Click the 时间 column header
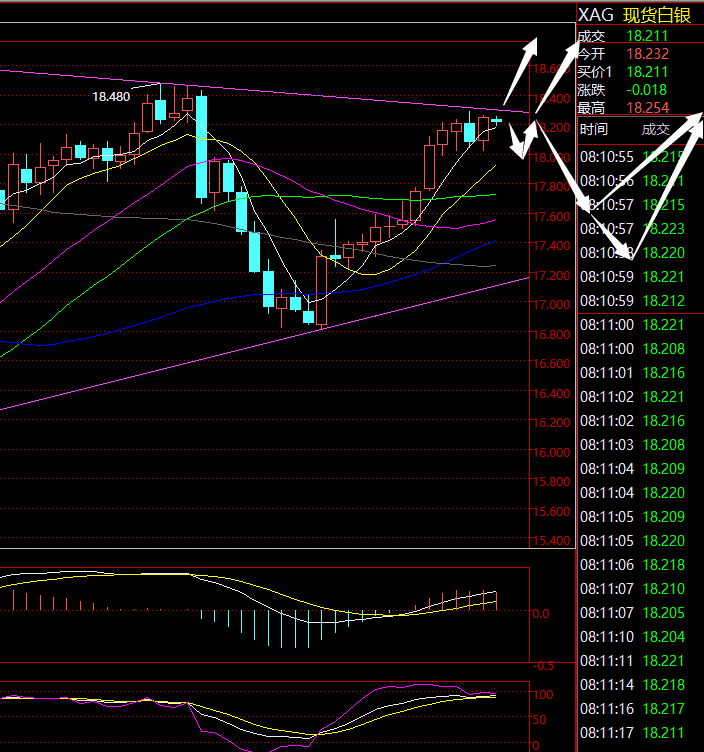The height and width of the screenshot is (752, 704). click(594, 129)
